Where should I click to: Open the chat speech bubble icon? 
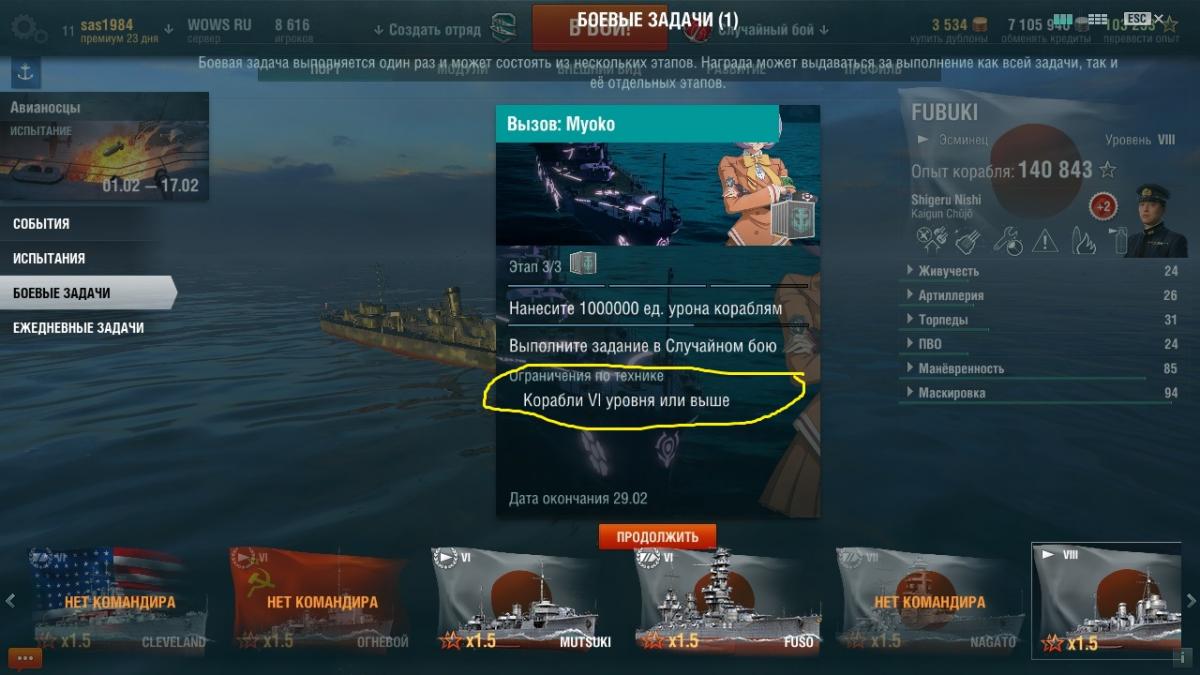(25, 658)
